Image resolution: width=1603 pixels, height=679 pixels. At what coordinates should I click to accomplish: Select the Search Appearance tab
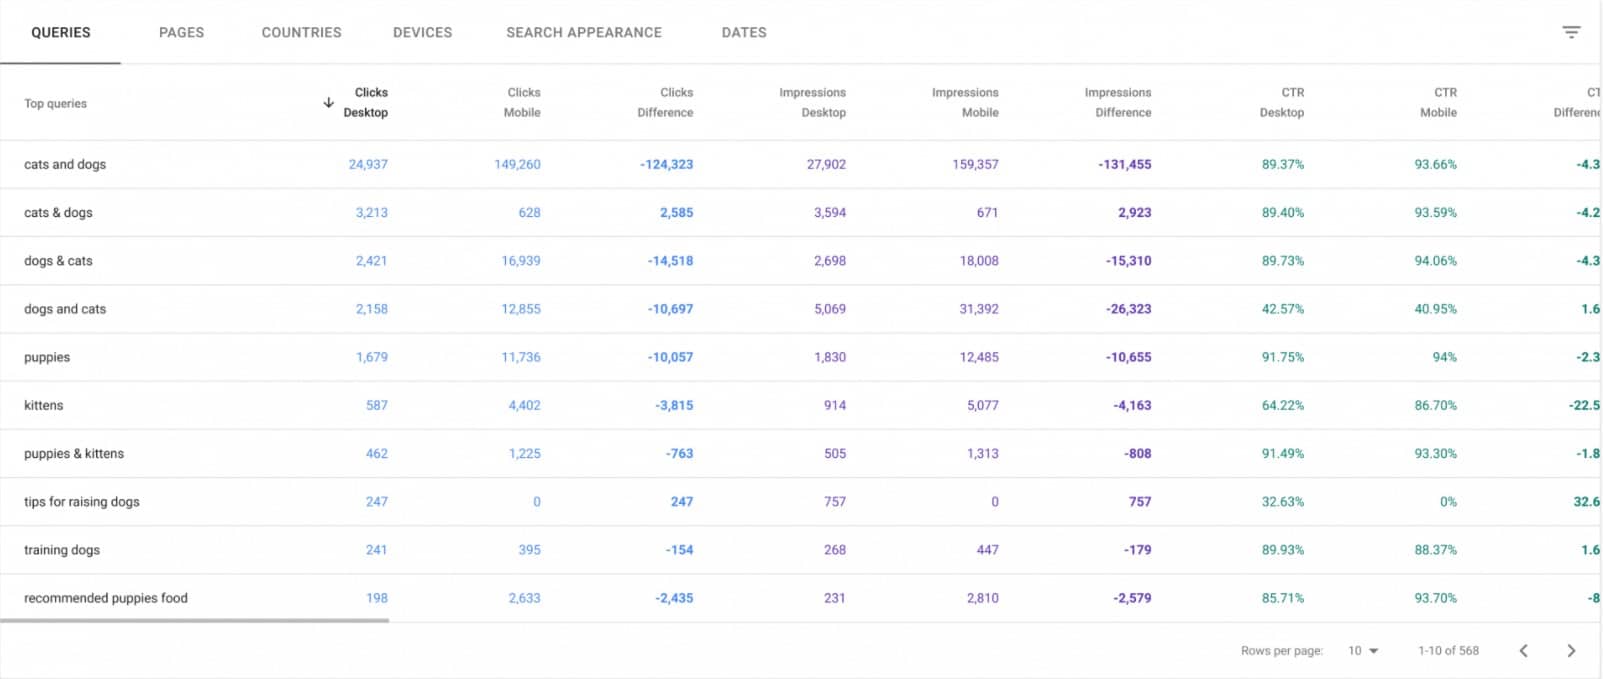pos(584,33)
